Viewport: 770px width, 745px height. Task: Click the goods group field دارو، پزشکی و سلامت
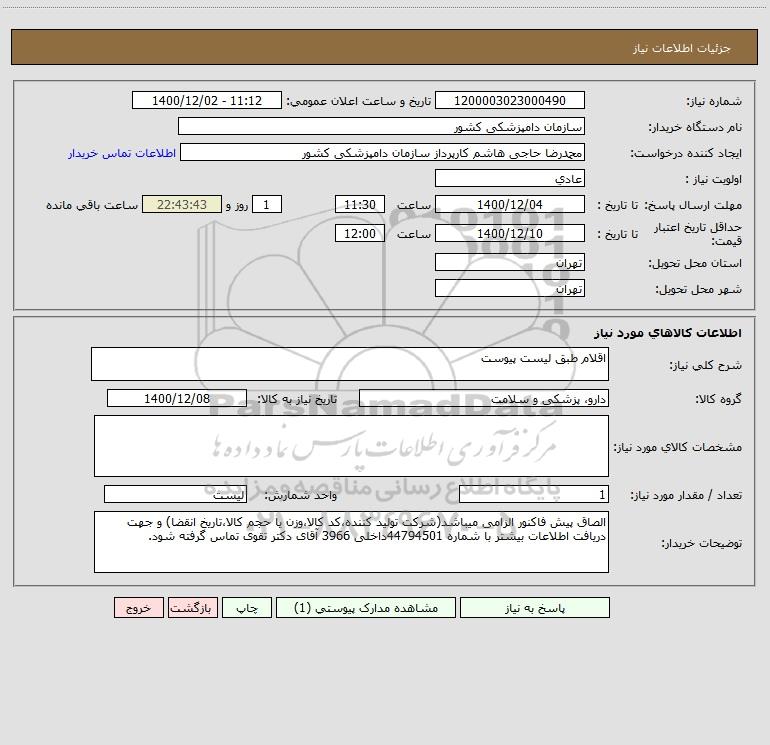tap(484, 398)
